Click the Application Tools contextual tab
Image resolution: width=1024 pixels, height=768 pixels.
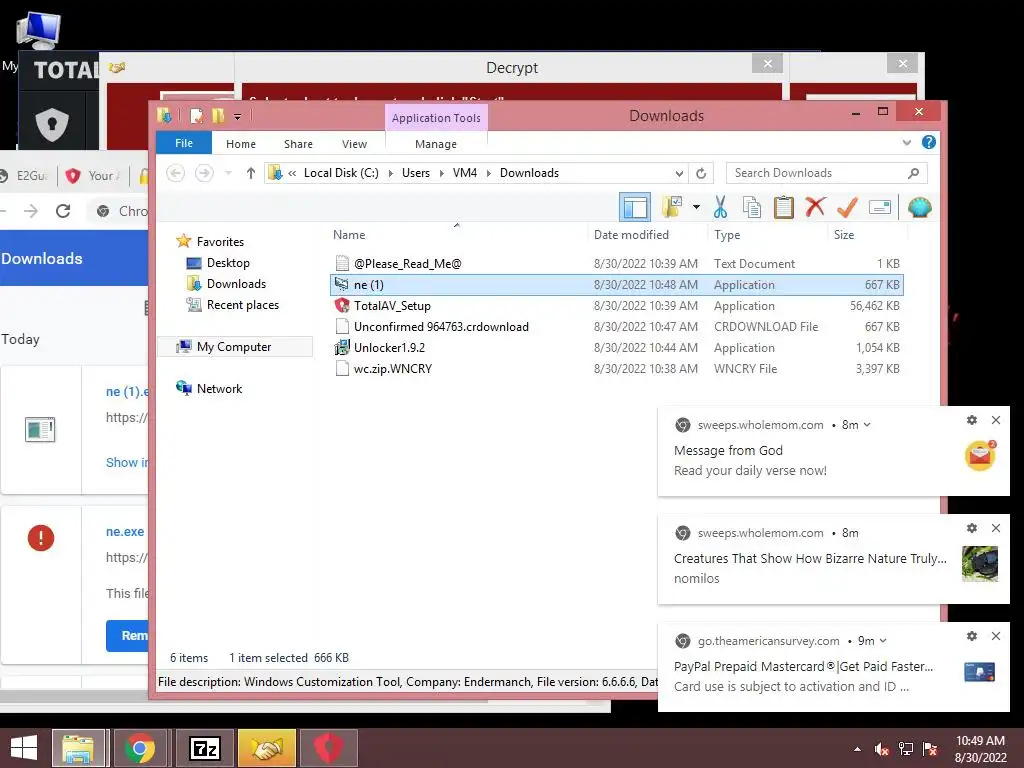click(x=436, y=118)
